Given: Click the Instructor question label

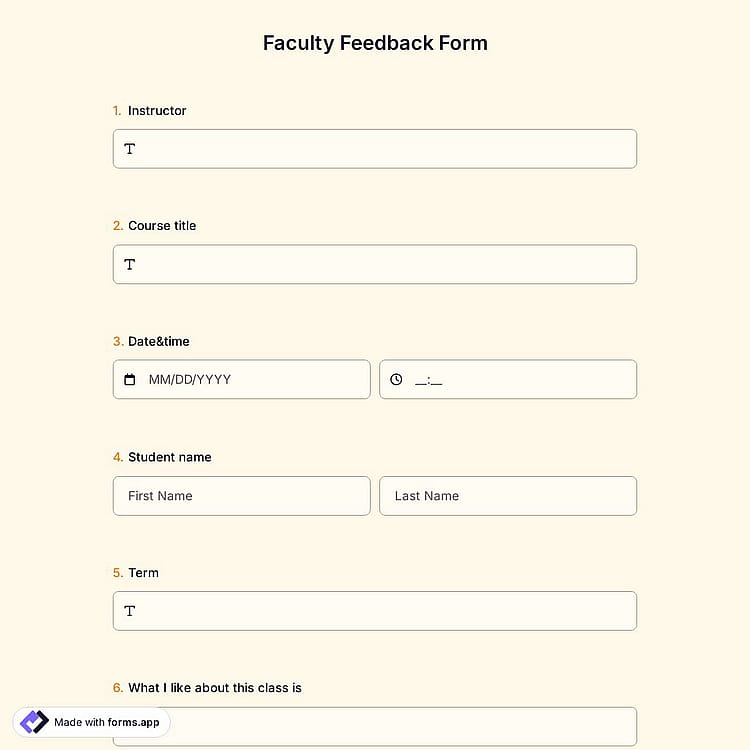Looking at the screenshot, I should pyautogui.click(x=157, y=110).
